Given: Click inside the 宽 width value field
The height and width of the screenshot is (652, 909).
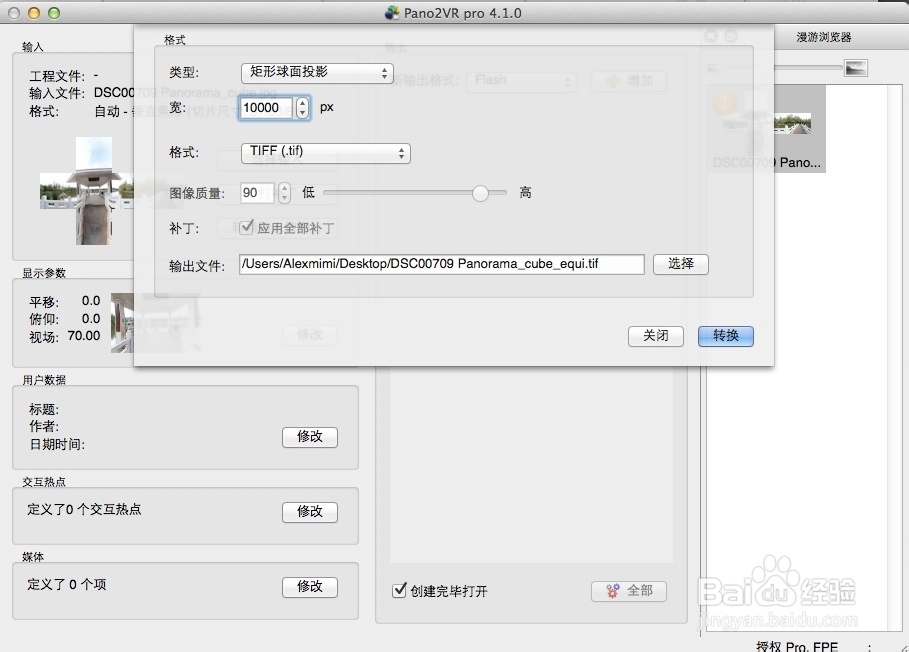Looking at the screenshot, I should pyautogui.click(x=268, y=107).
